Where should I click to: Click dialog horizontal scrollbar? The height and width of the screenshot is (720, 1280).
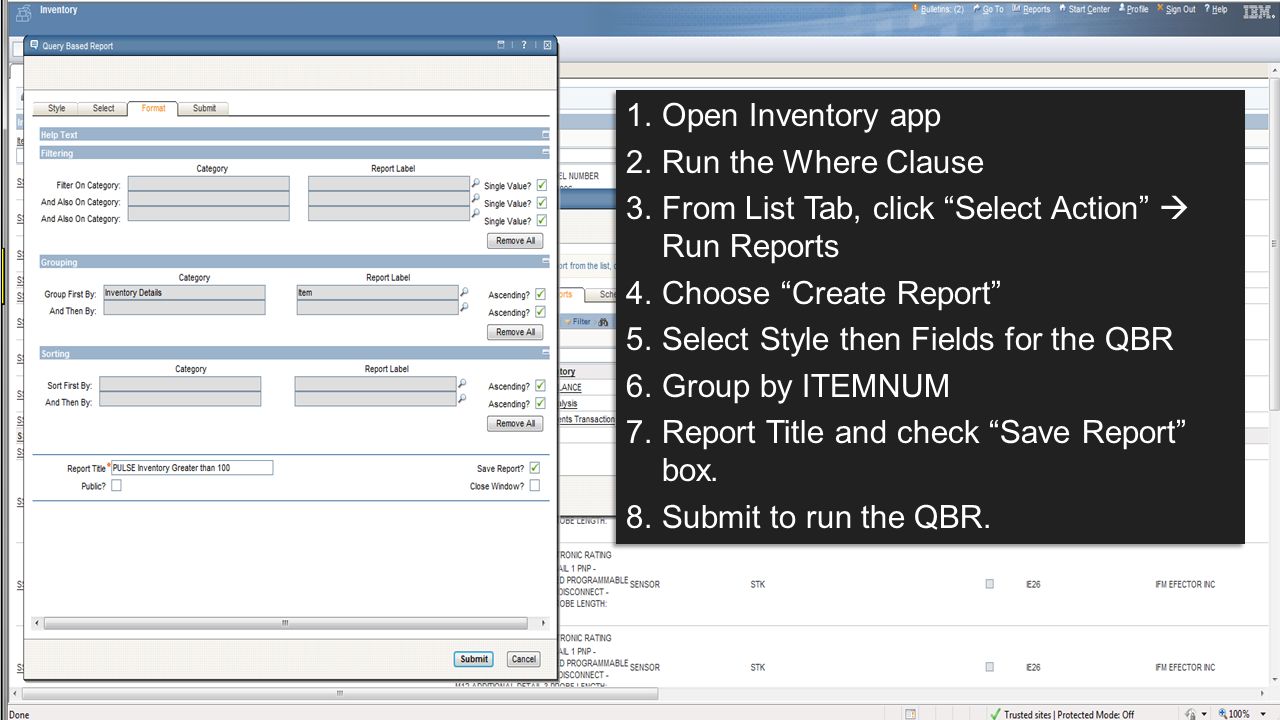284,623
